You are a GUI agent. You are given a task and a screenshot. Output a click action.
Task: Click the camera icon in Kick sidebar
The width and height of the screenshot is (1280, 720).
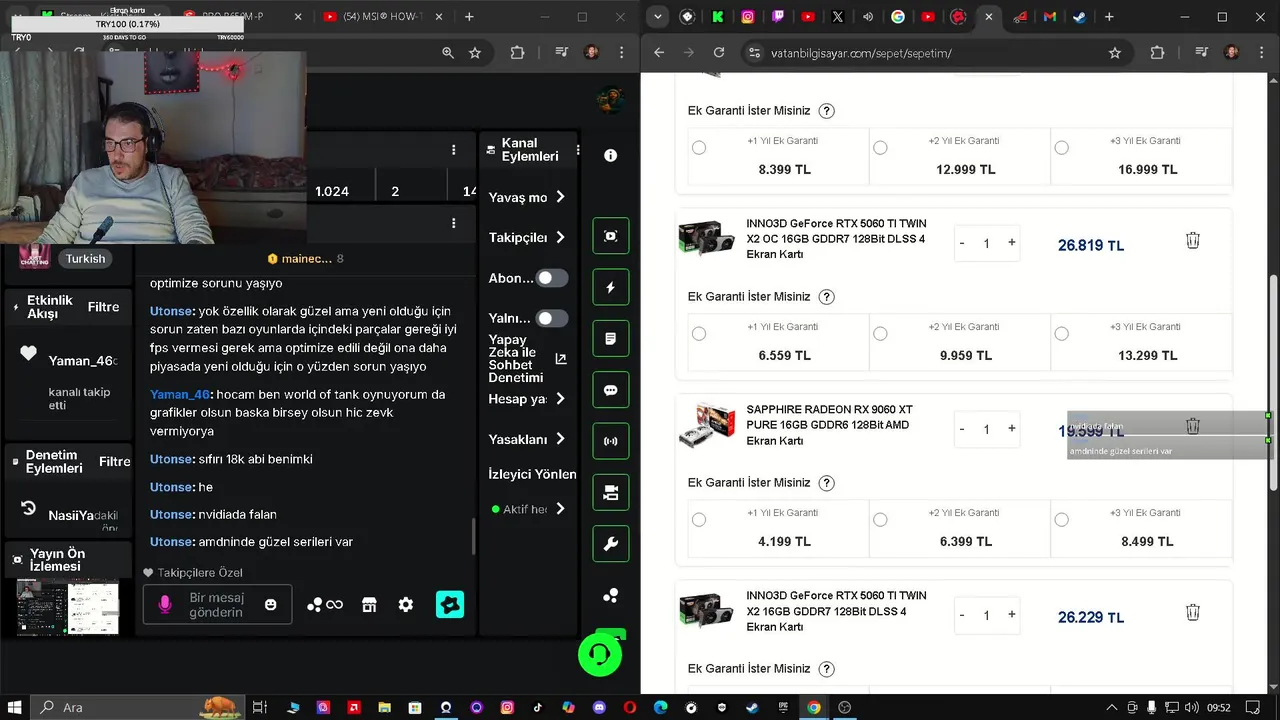[611, 493]
